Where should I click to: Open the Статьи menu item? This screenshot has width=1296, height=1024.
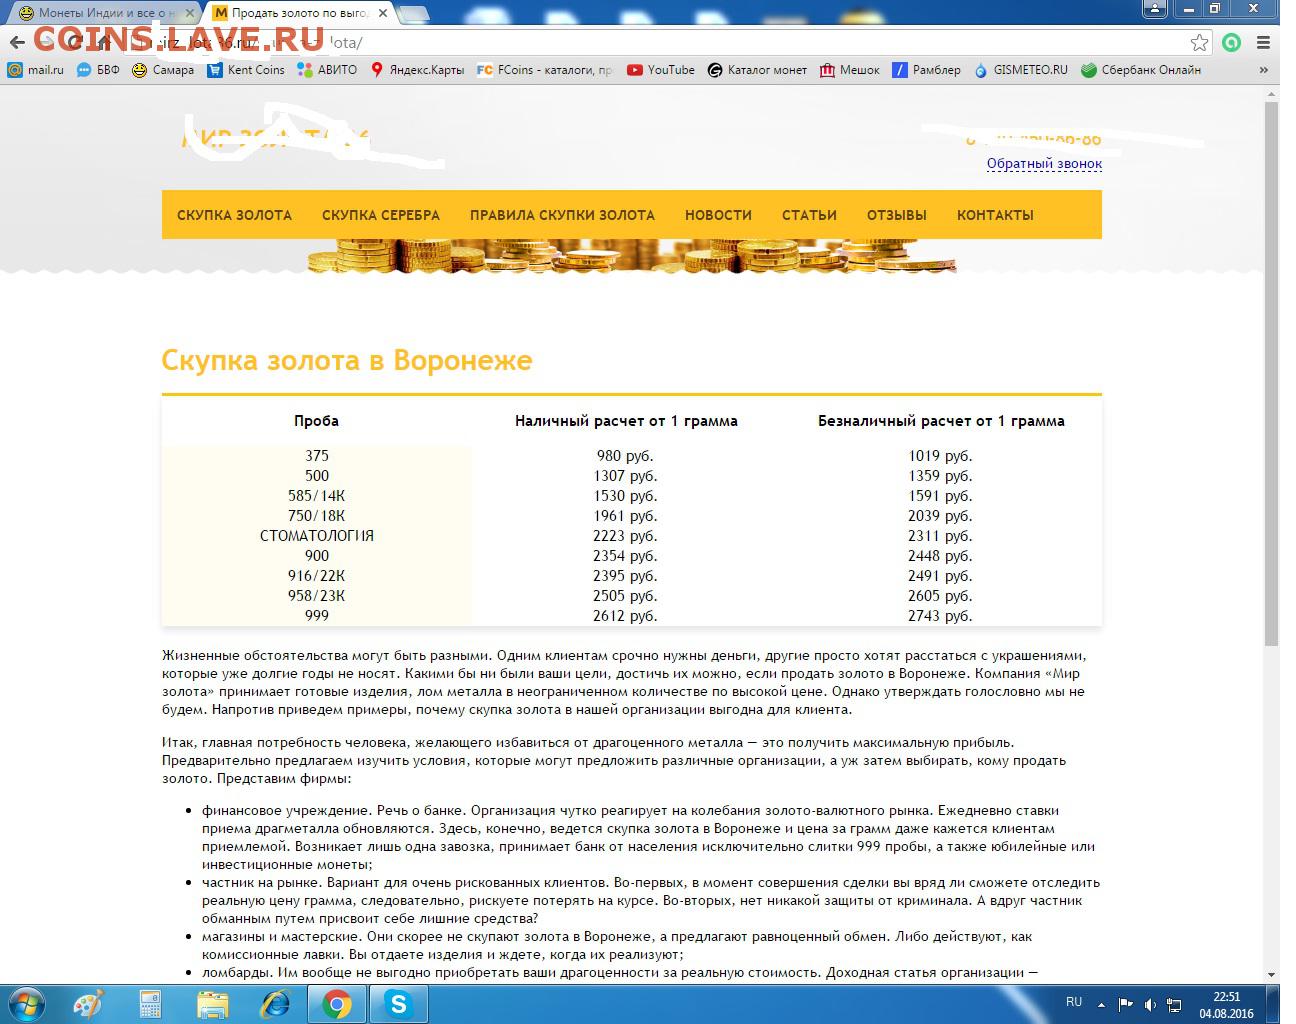tap(809, 215)
